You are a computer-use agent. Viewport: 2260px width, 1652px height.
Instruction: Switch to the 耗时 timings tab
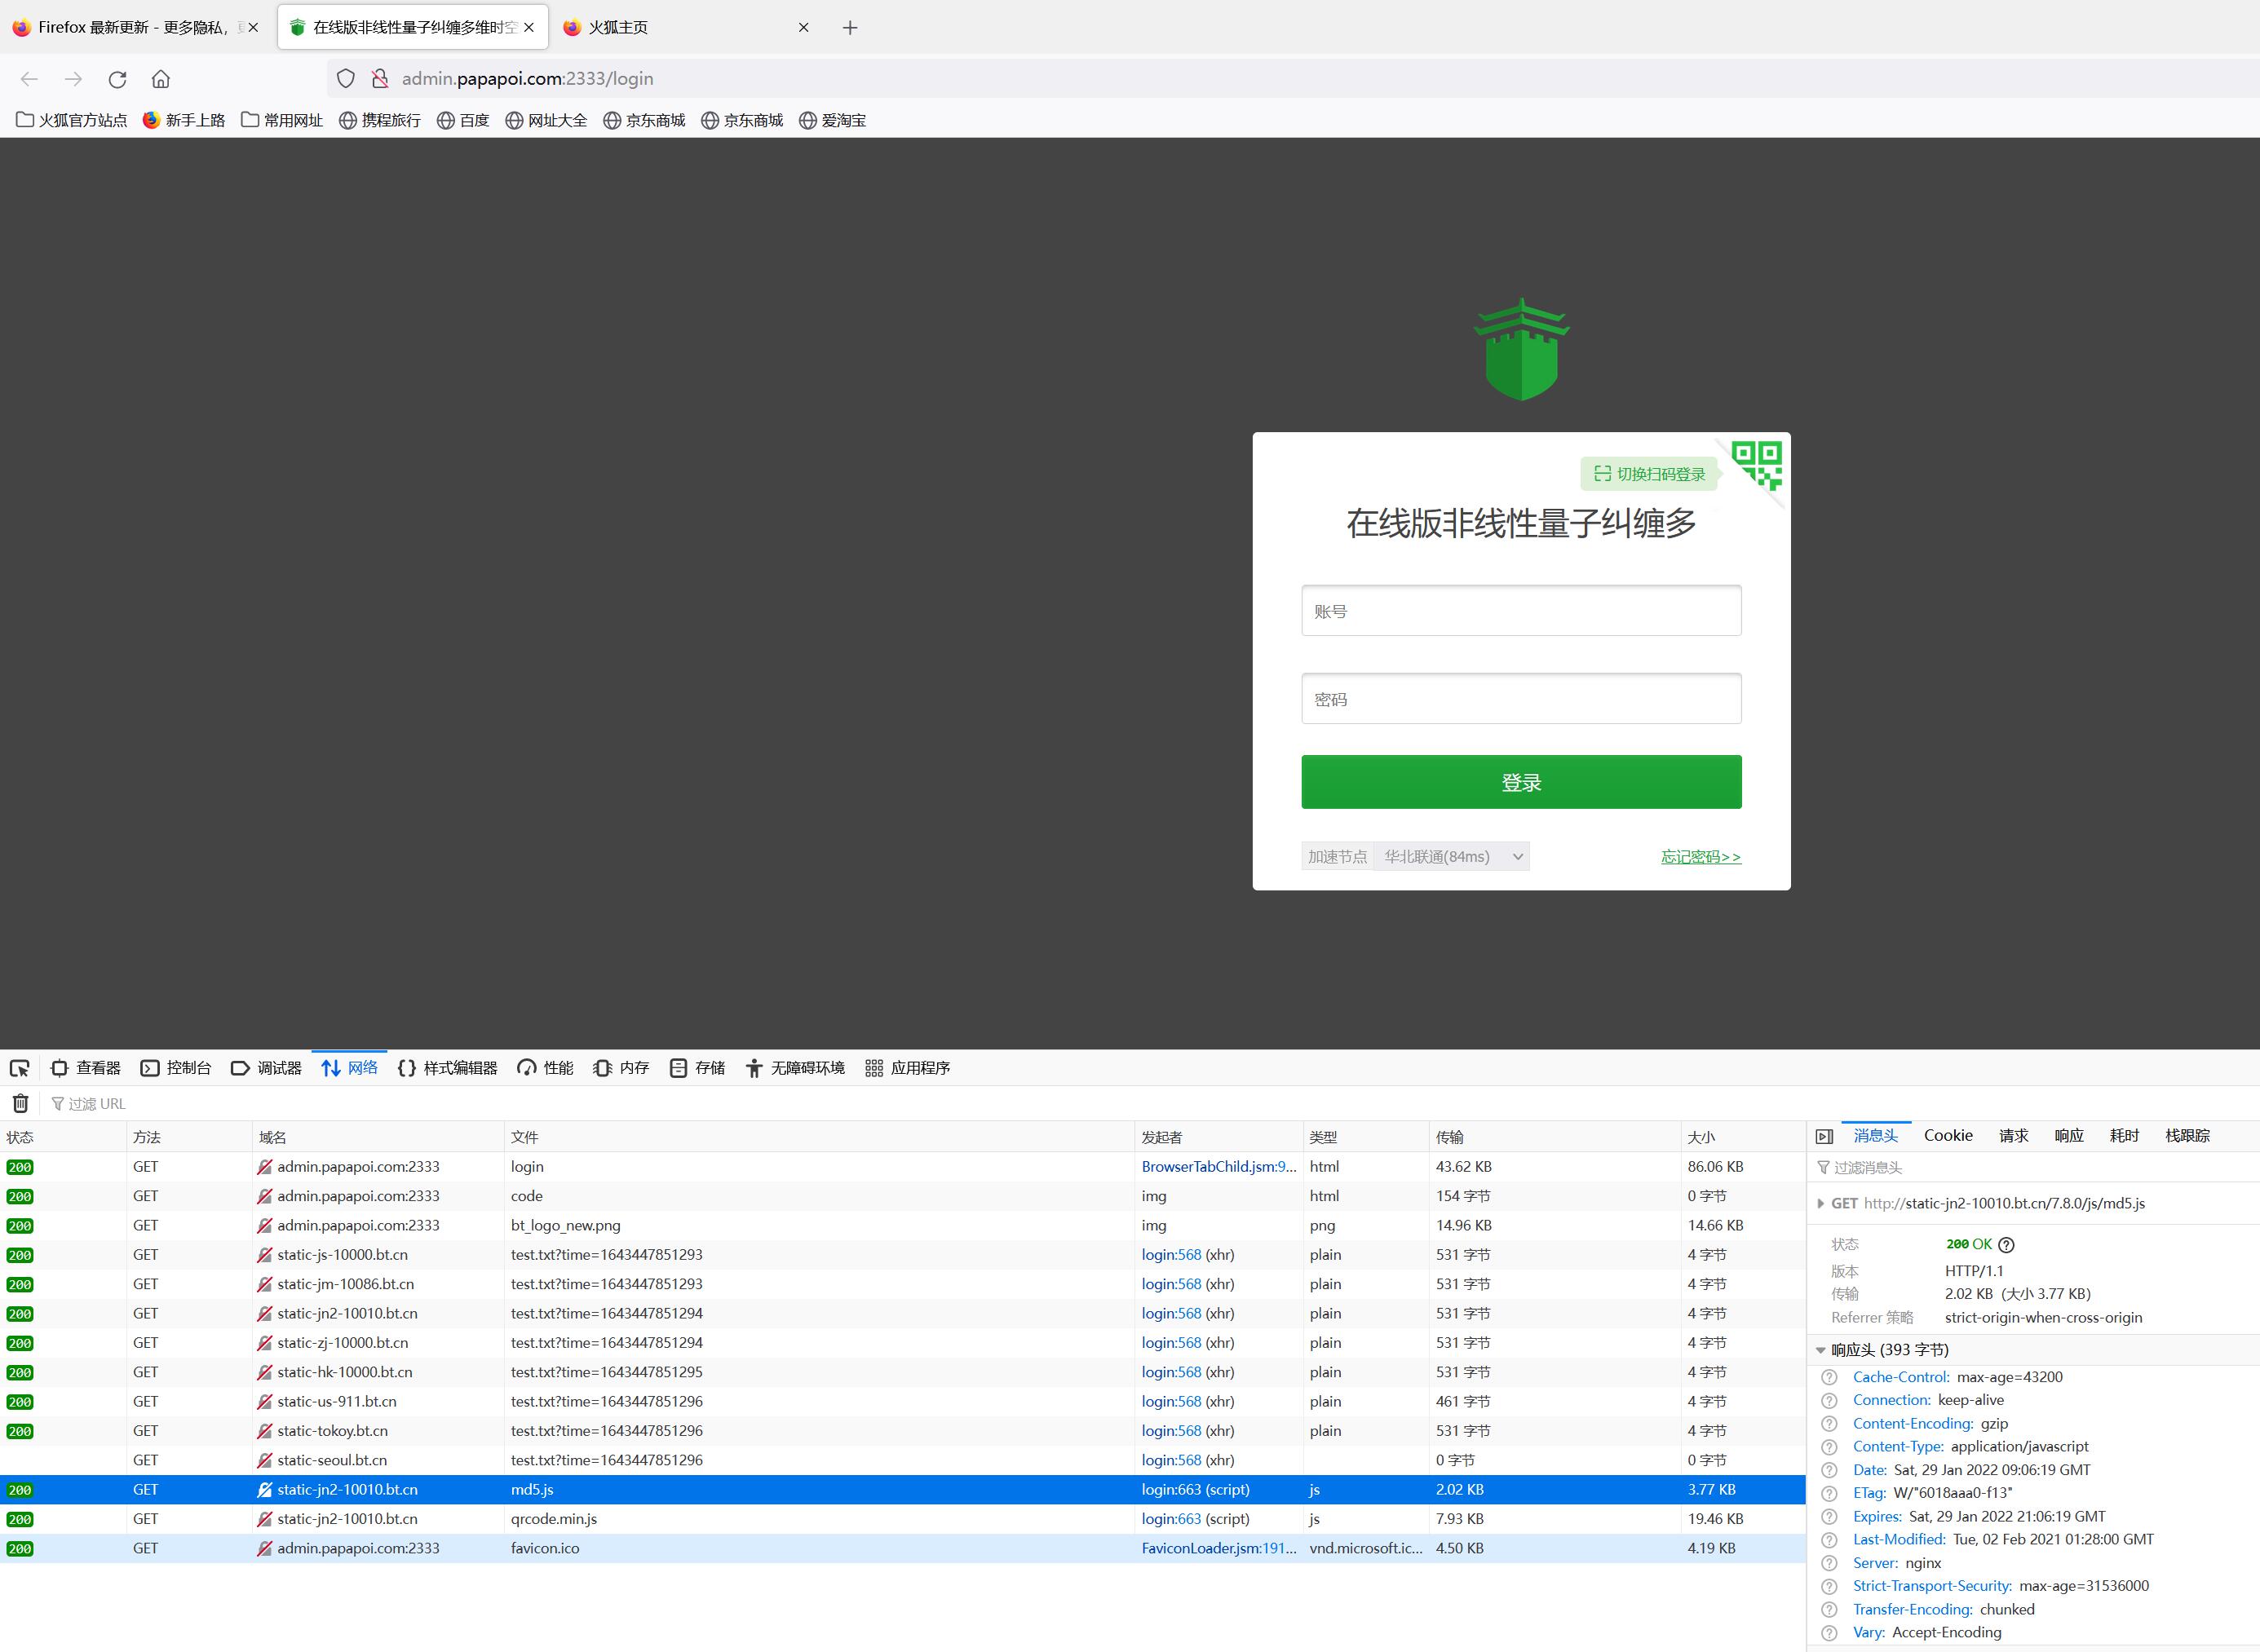point(2124,1136)
